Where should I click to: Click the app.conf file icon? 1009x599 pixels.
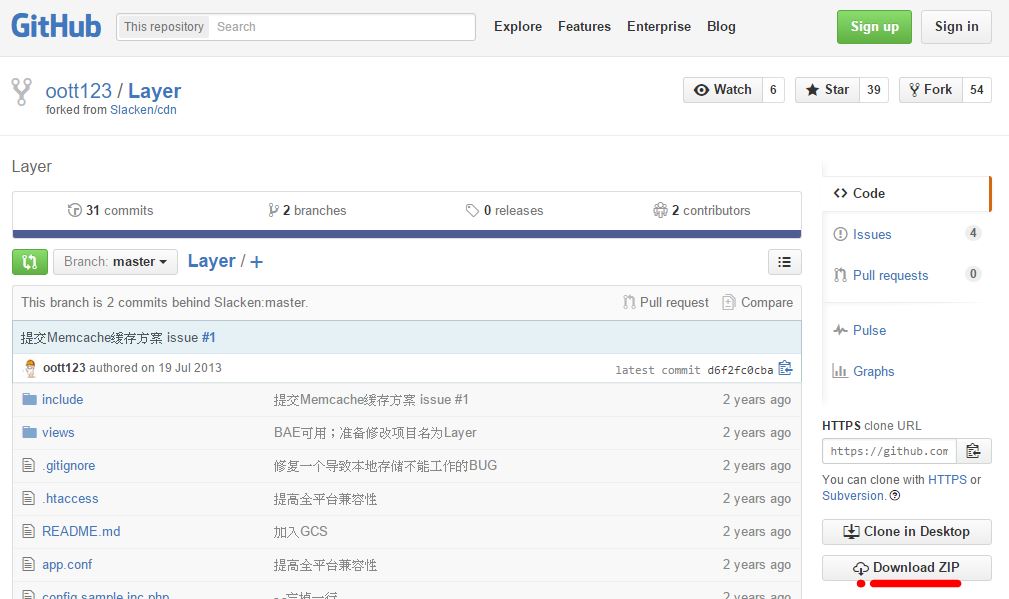[28, 564]
